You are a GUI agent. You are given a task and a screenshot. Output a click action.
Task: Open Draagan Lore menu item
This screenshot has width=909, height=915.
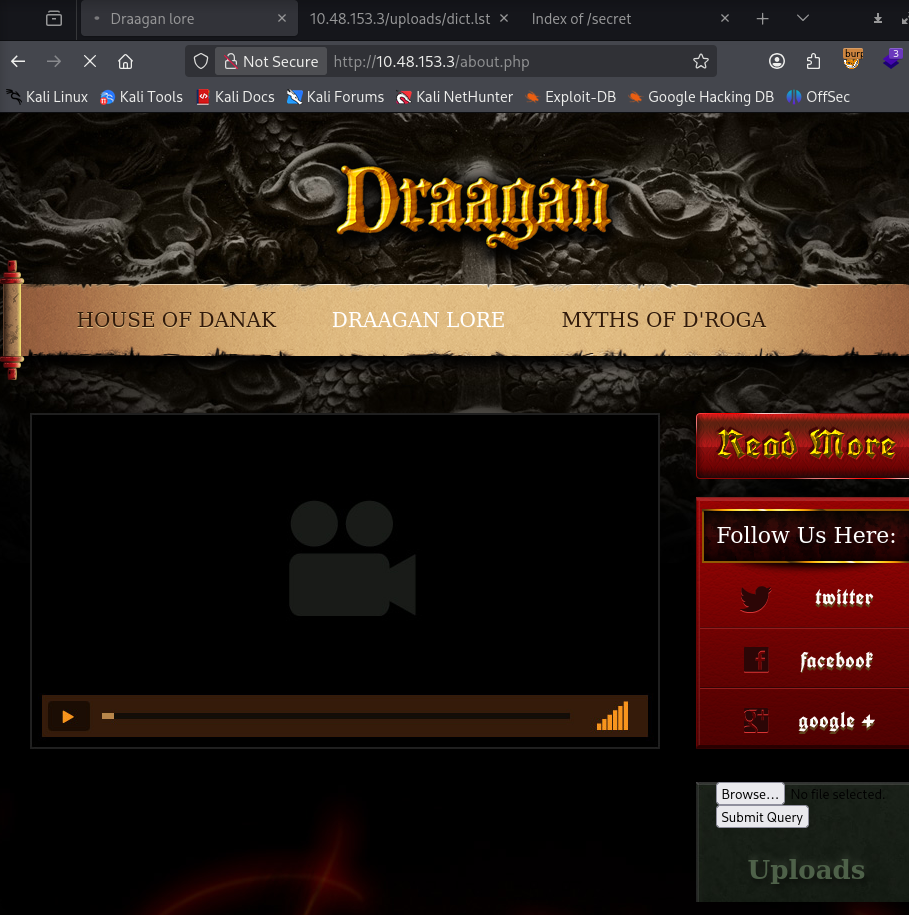pyautogui.click(x=418, y=320)
